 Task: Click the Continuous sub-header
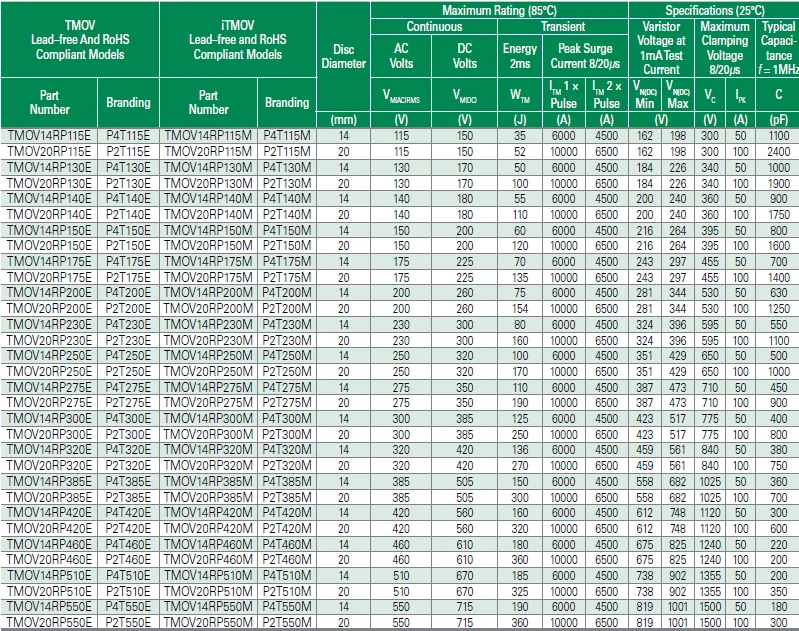point(433,26)
